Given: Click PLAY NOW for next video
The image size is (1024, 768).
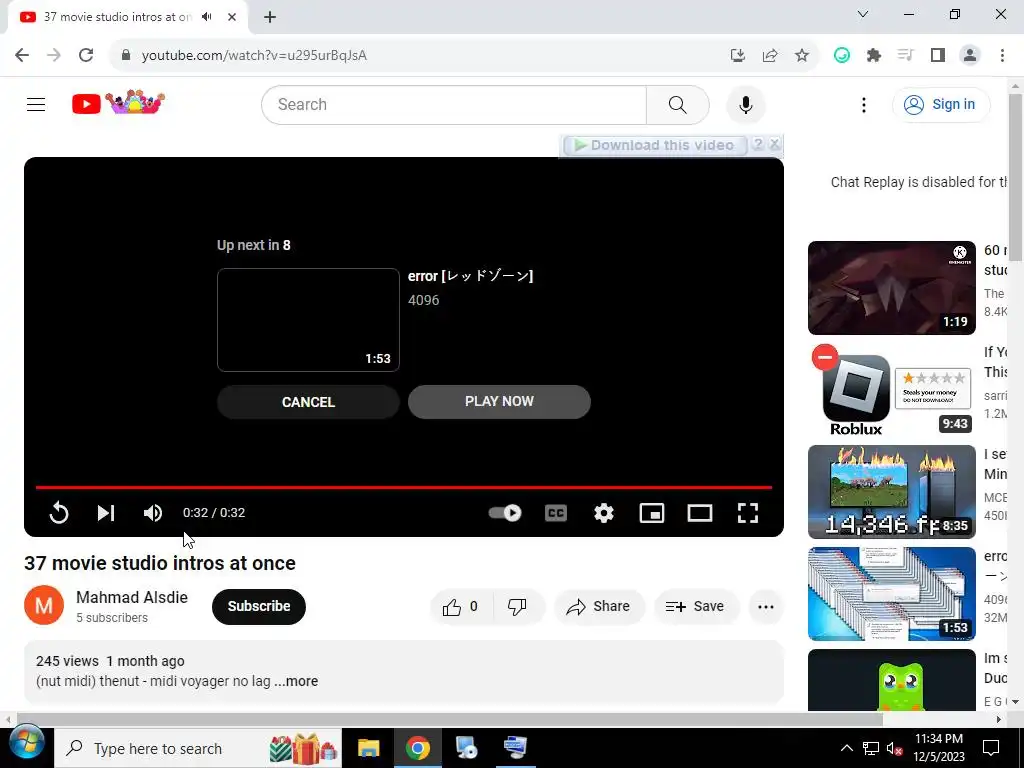Looking at the screenshot, I should click(x=499, y=402).
